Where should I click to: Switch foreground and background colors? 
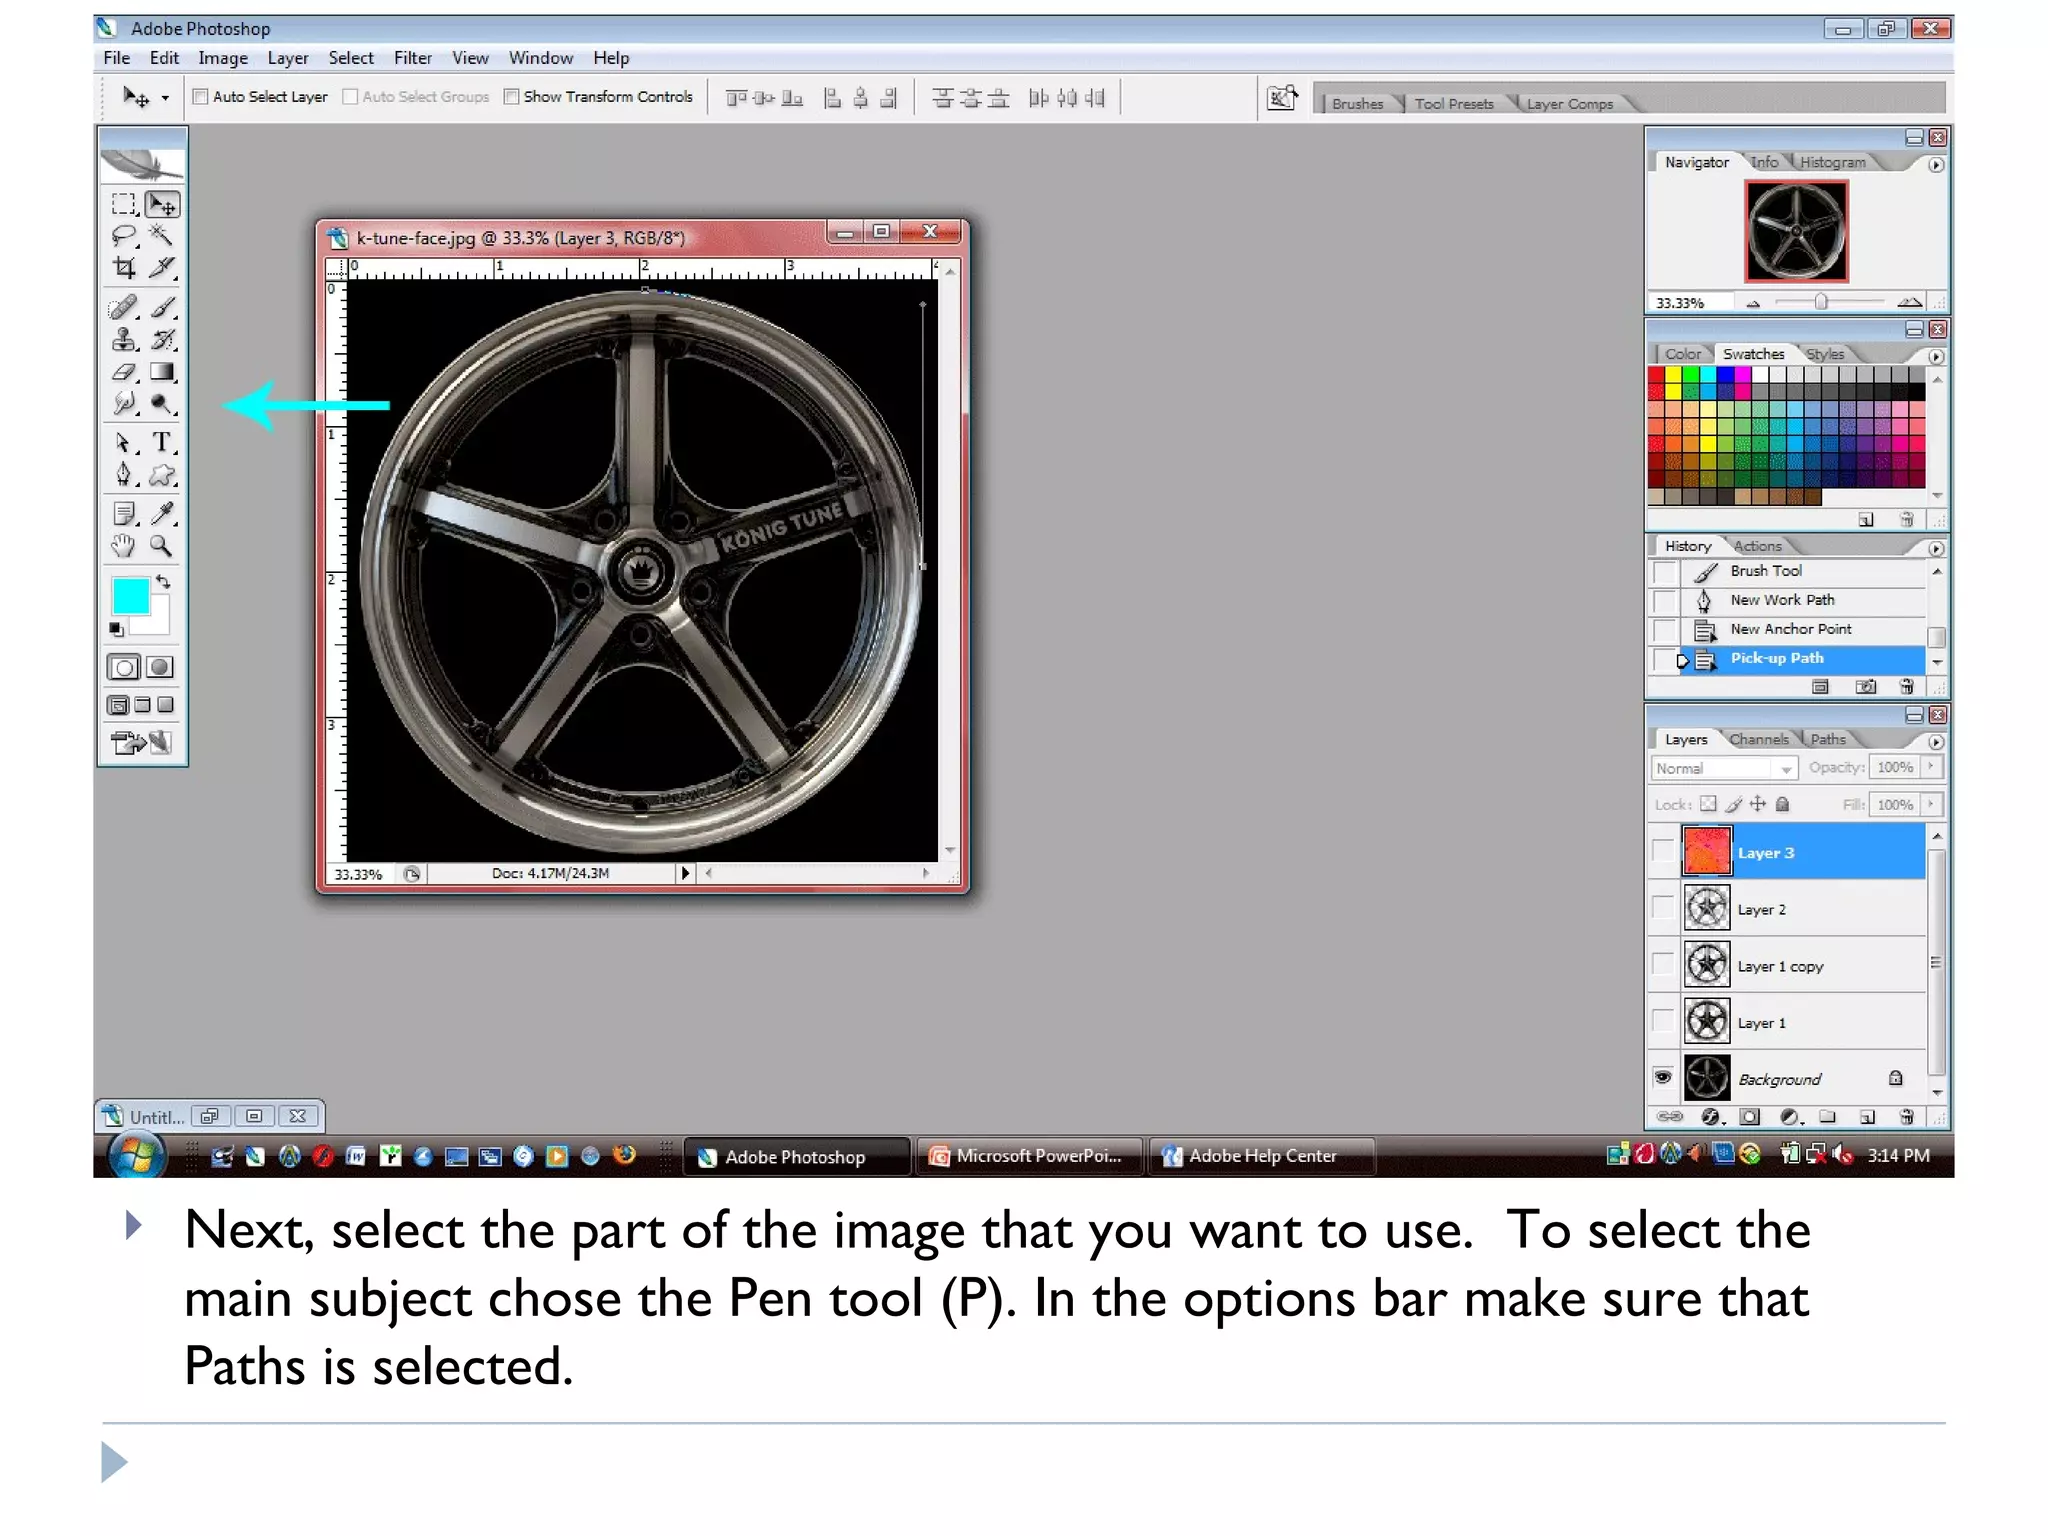[x=163, y=582]
